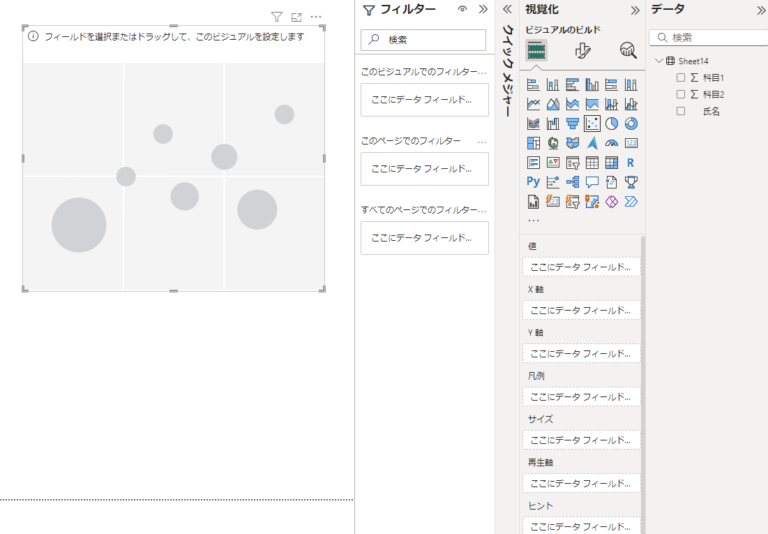The image size is (768, 534).
Task: Switch to the Analytics tab icon
Action: pos(628,50)
